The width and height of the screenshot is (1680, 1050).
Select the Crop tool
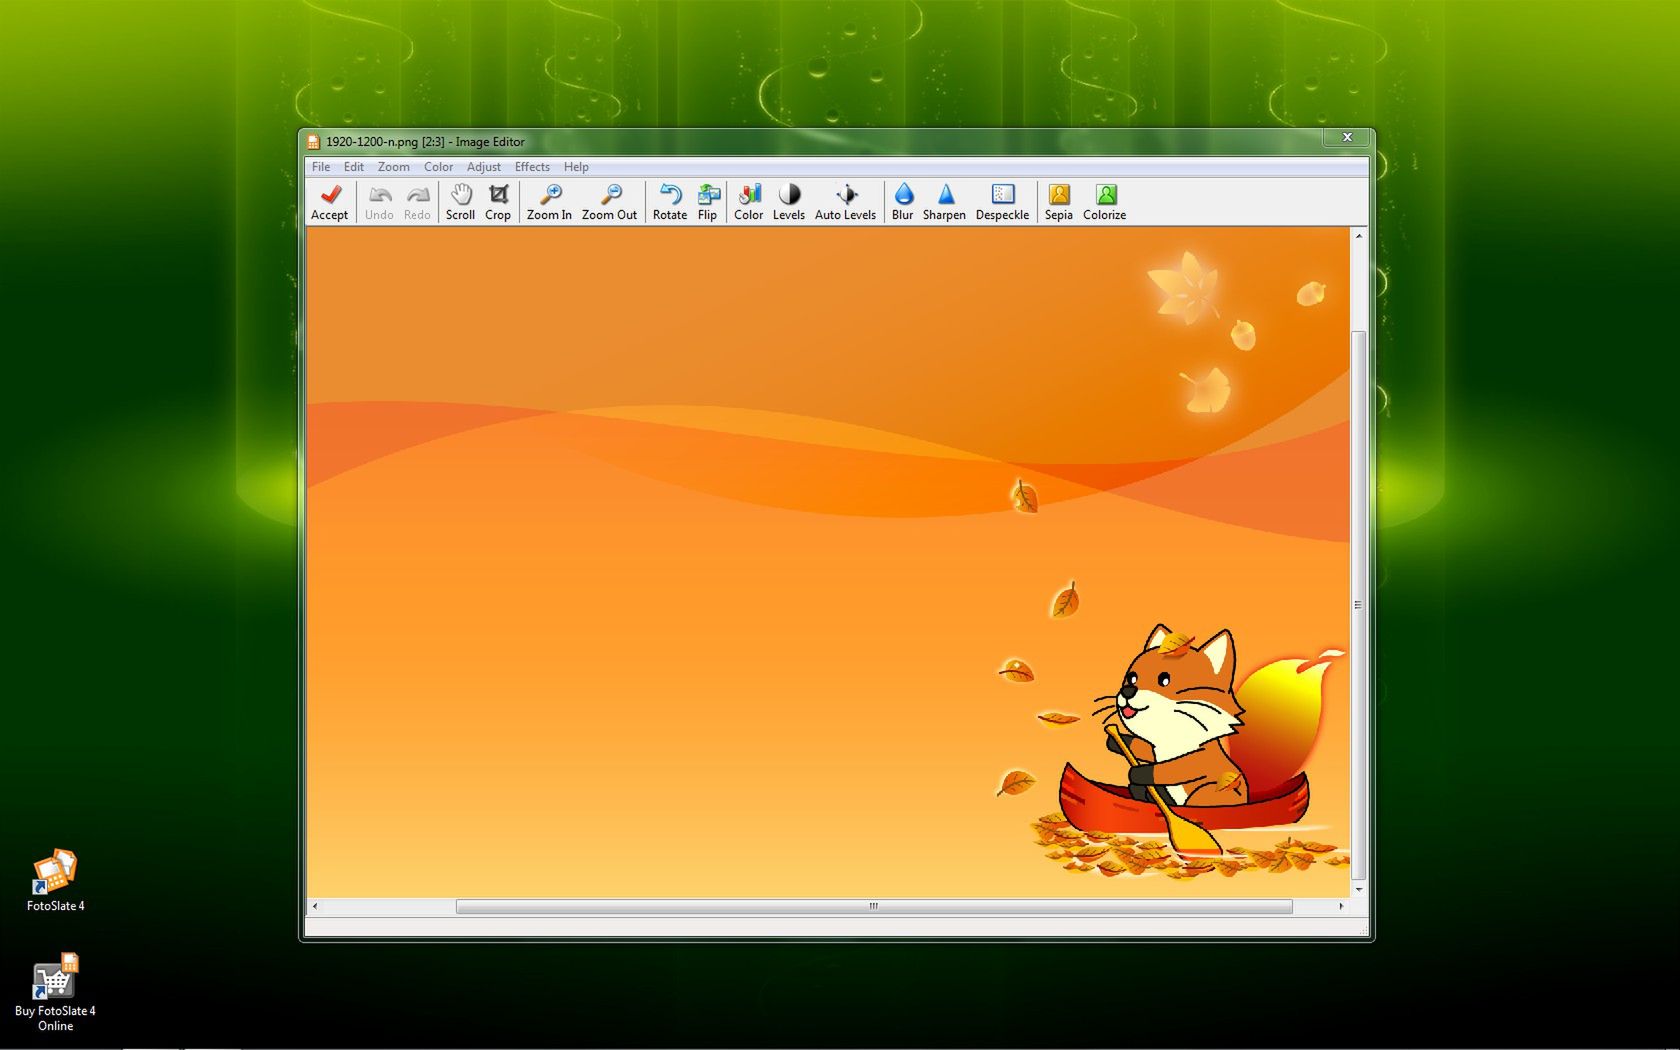pos(498,201)
